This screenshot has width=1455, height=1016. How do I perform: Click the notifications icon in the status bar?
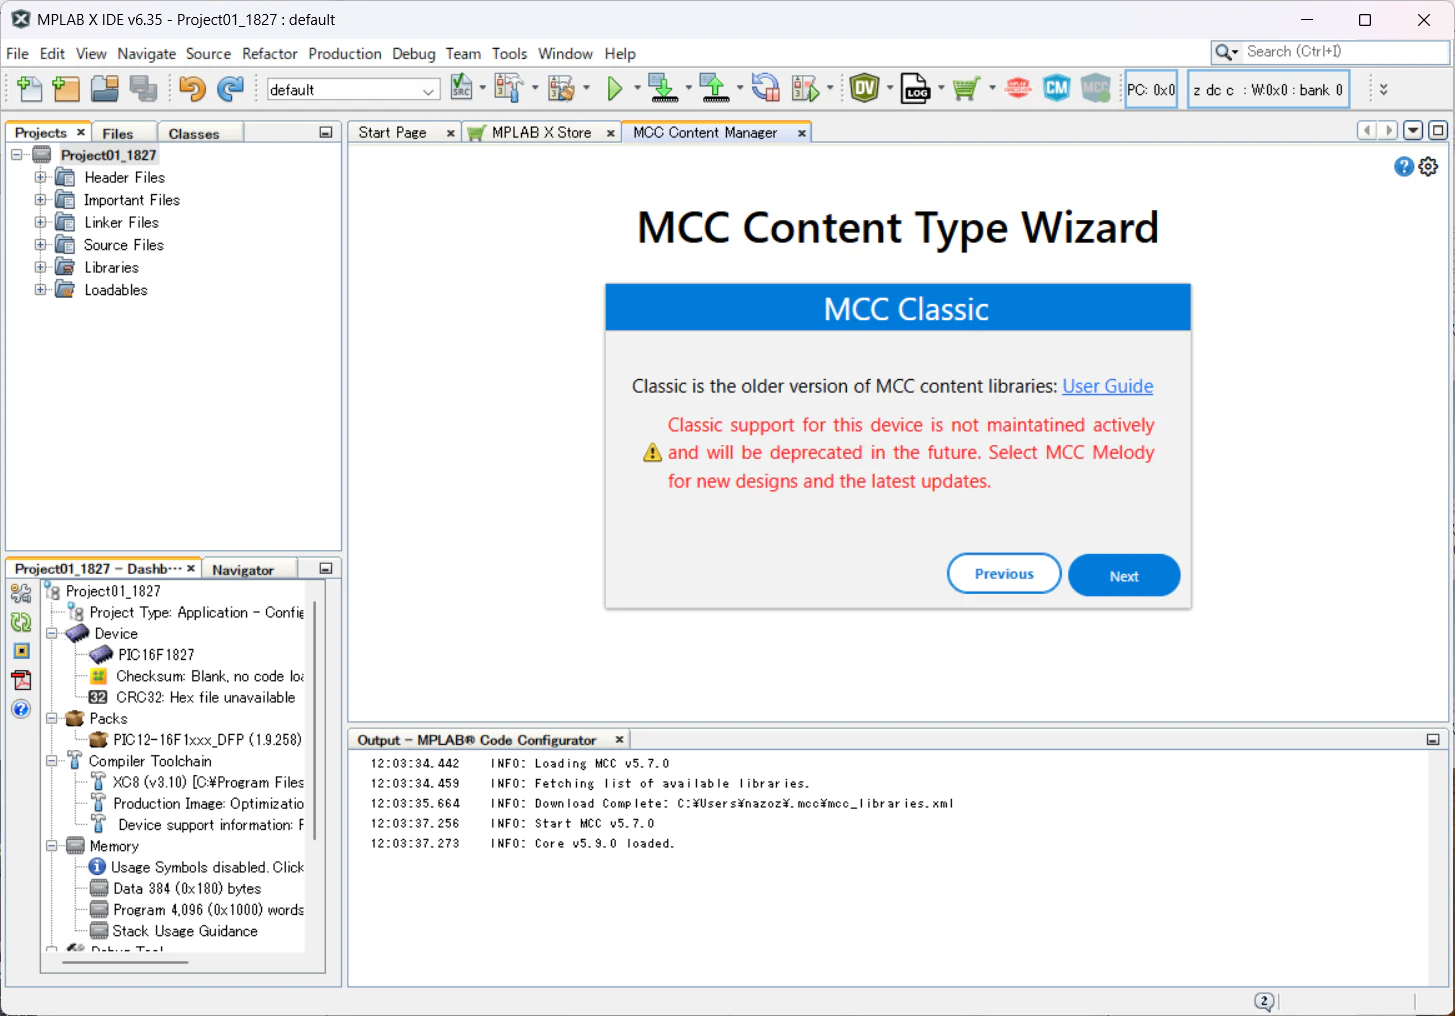point(1264,1001)
